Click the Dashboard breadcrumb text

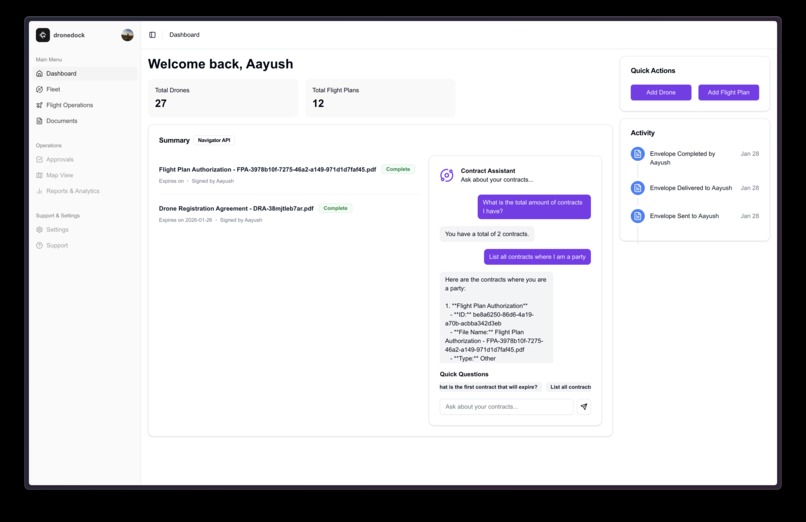(x=185, y=35)
